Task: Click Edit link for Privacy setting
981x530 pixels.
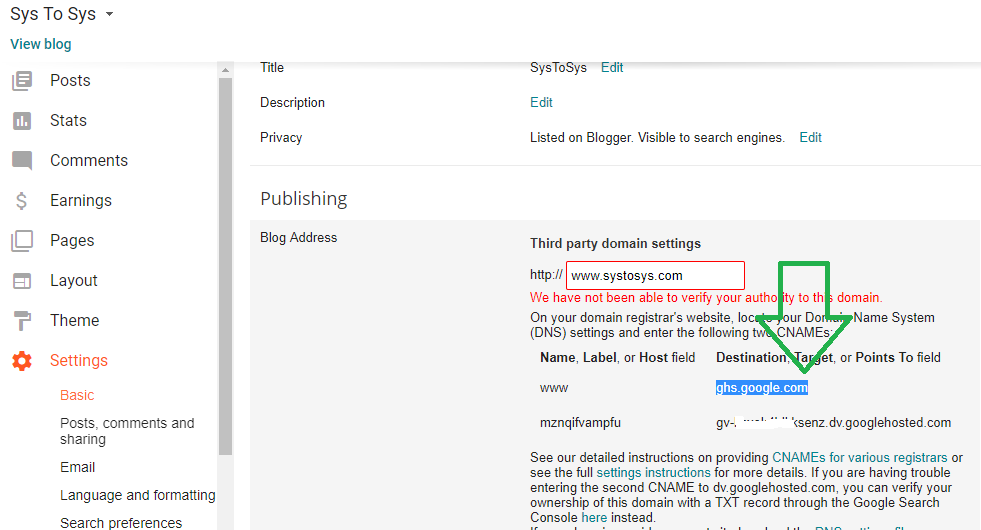Action: [x=810, y=138]
